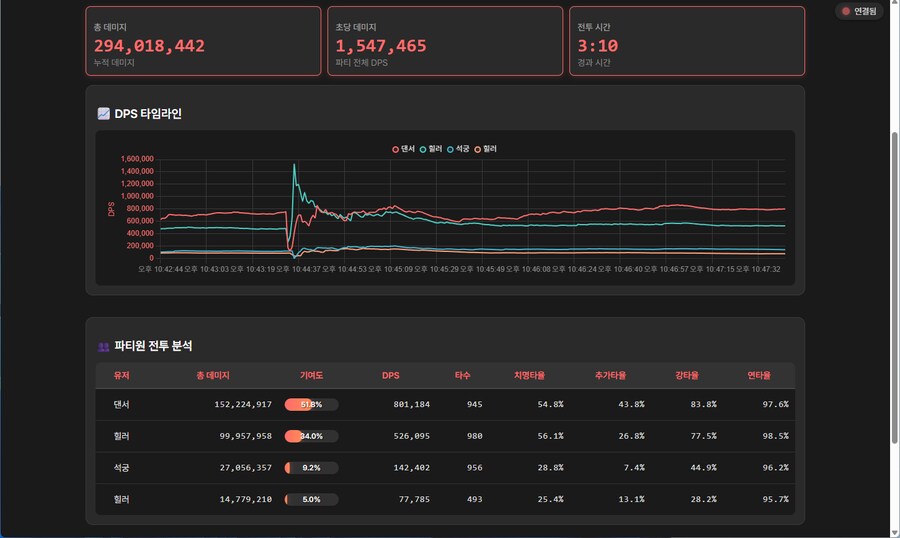Click the 294,018,442 total damage card
900x538 pixels.
203,42
